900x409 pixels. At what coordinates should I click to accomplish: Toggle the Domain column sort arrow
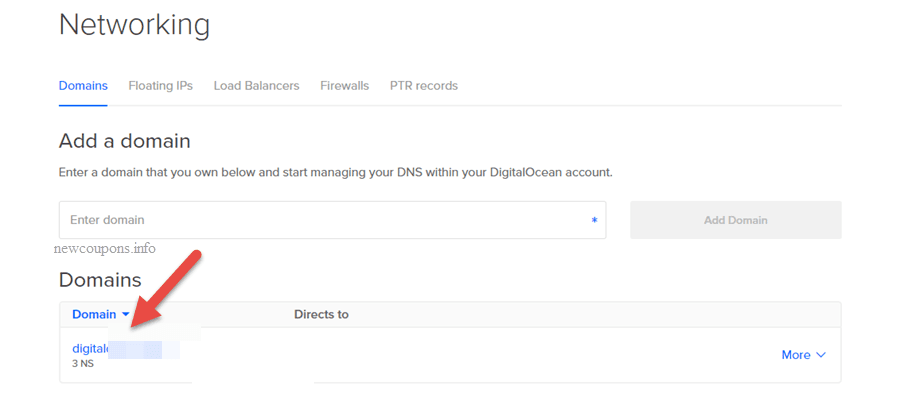[x=126, y=315]
